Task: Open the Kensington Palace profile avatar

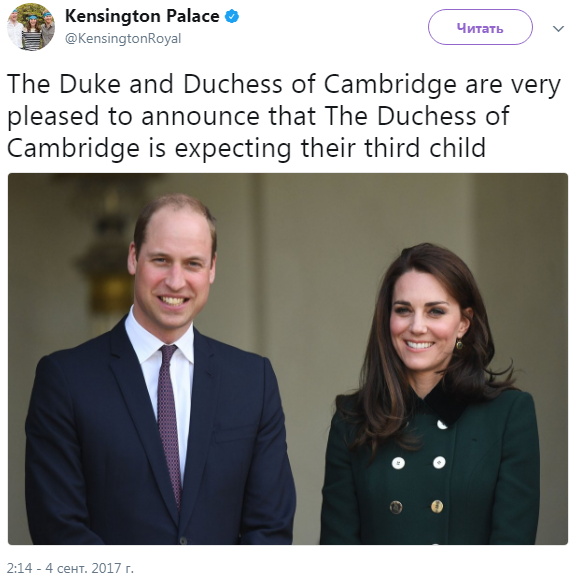Action: (31, 27)
